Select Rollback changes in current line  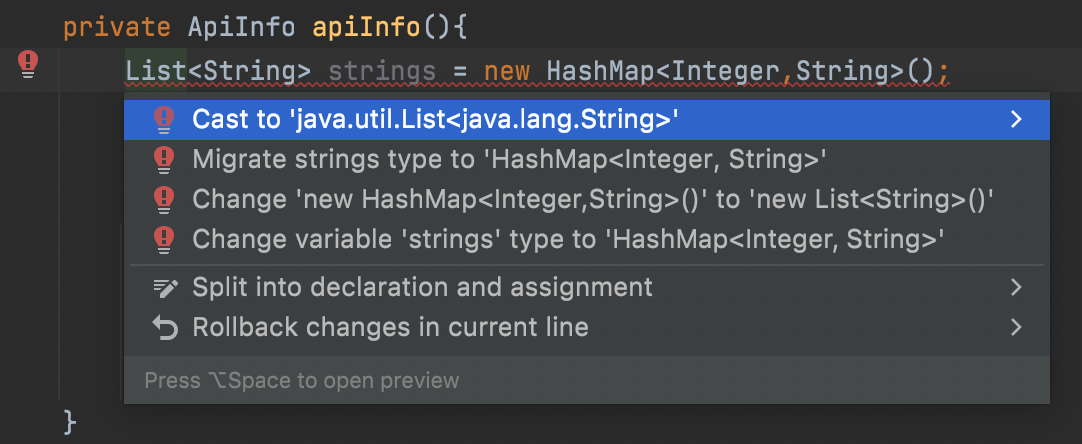tap(587, 327)
